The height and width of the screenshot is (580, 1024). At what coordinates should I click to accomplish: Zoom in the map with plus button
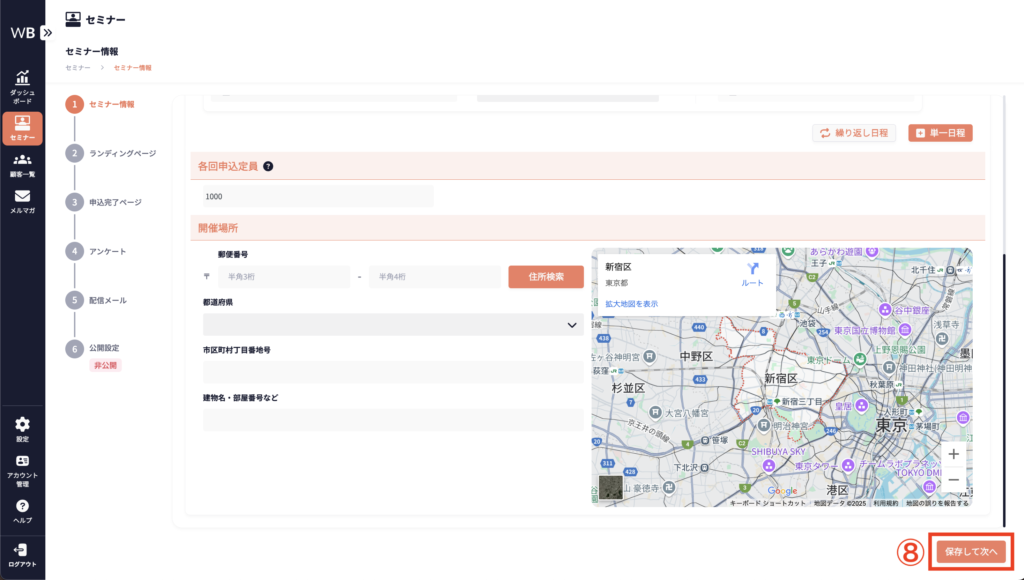click(x=953, y=454)
